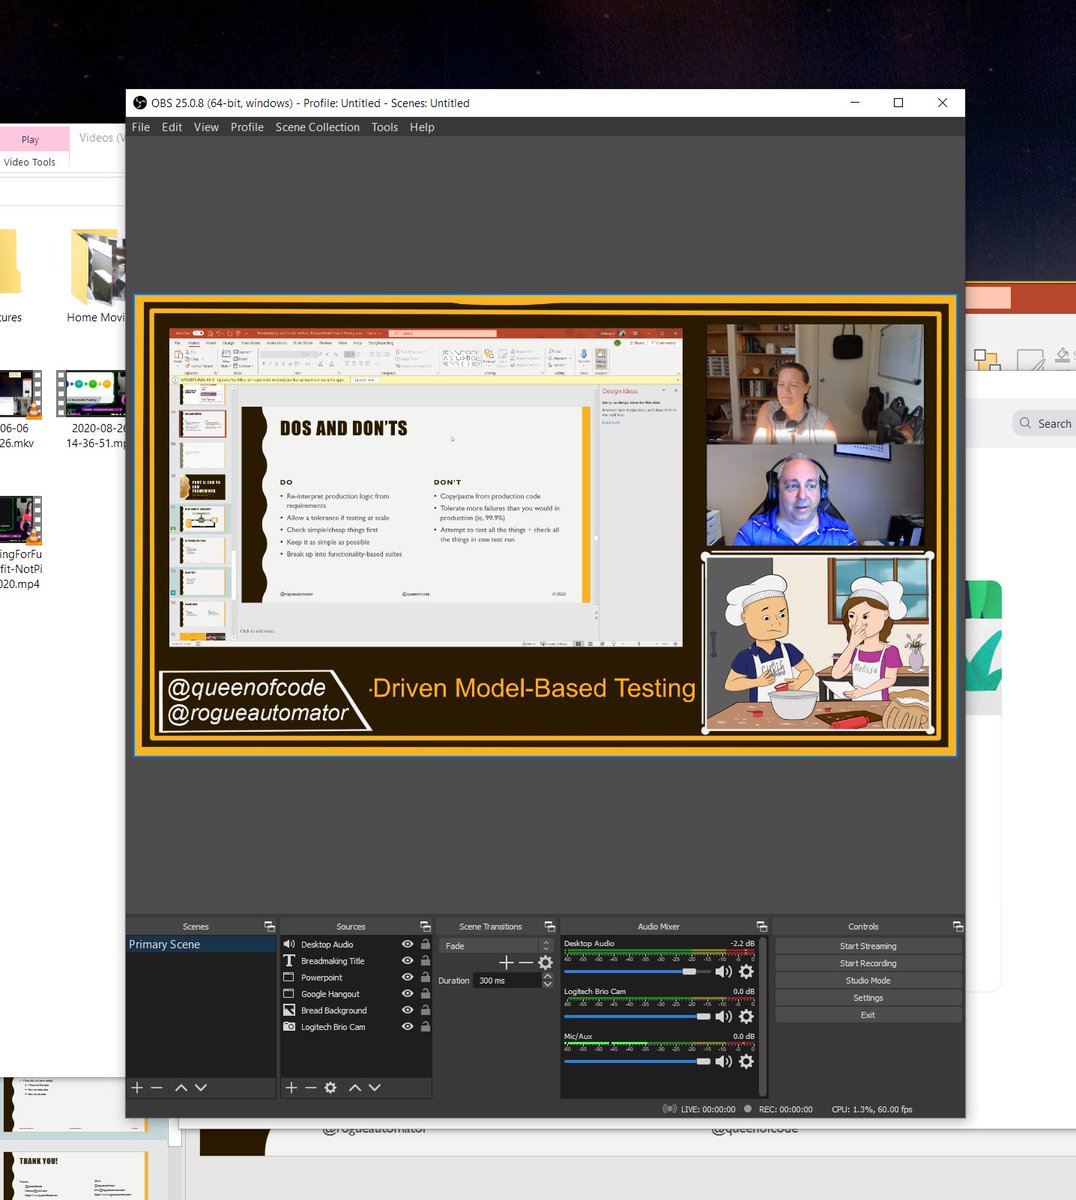Add a new source with plus icon
Viewport: 1076px width, 1200px height.
point(291,1087)
